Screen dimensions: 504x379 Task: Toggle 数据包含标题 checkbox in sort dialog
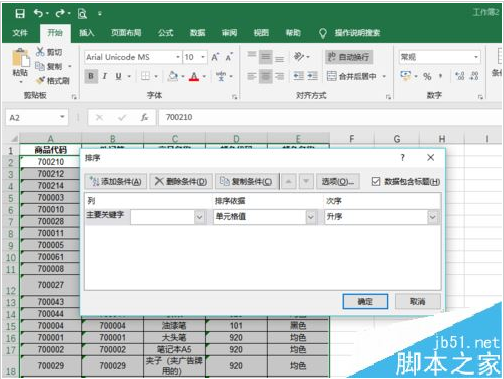pos(376,182)
